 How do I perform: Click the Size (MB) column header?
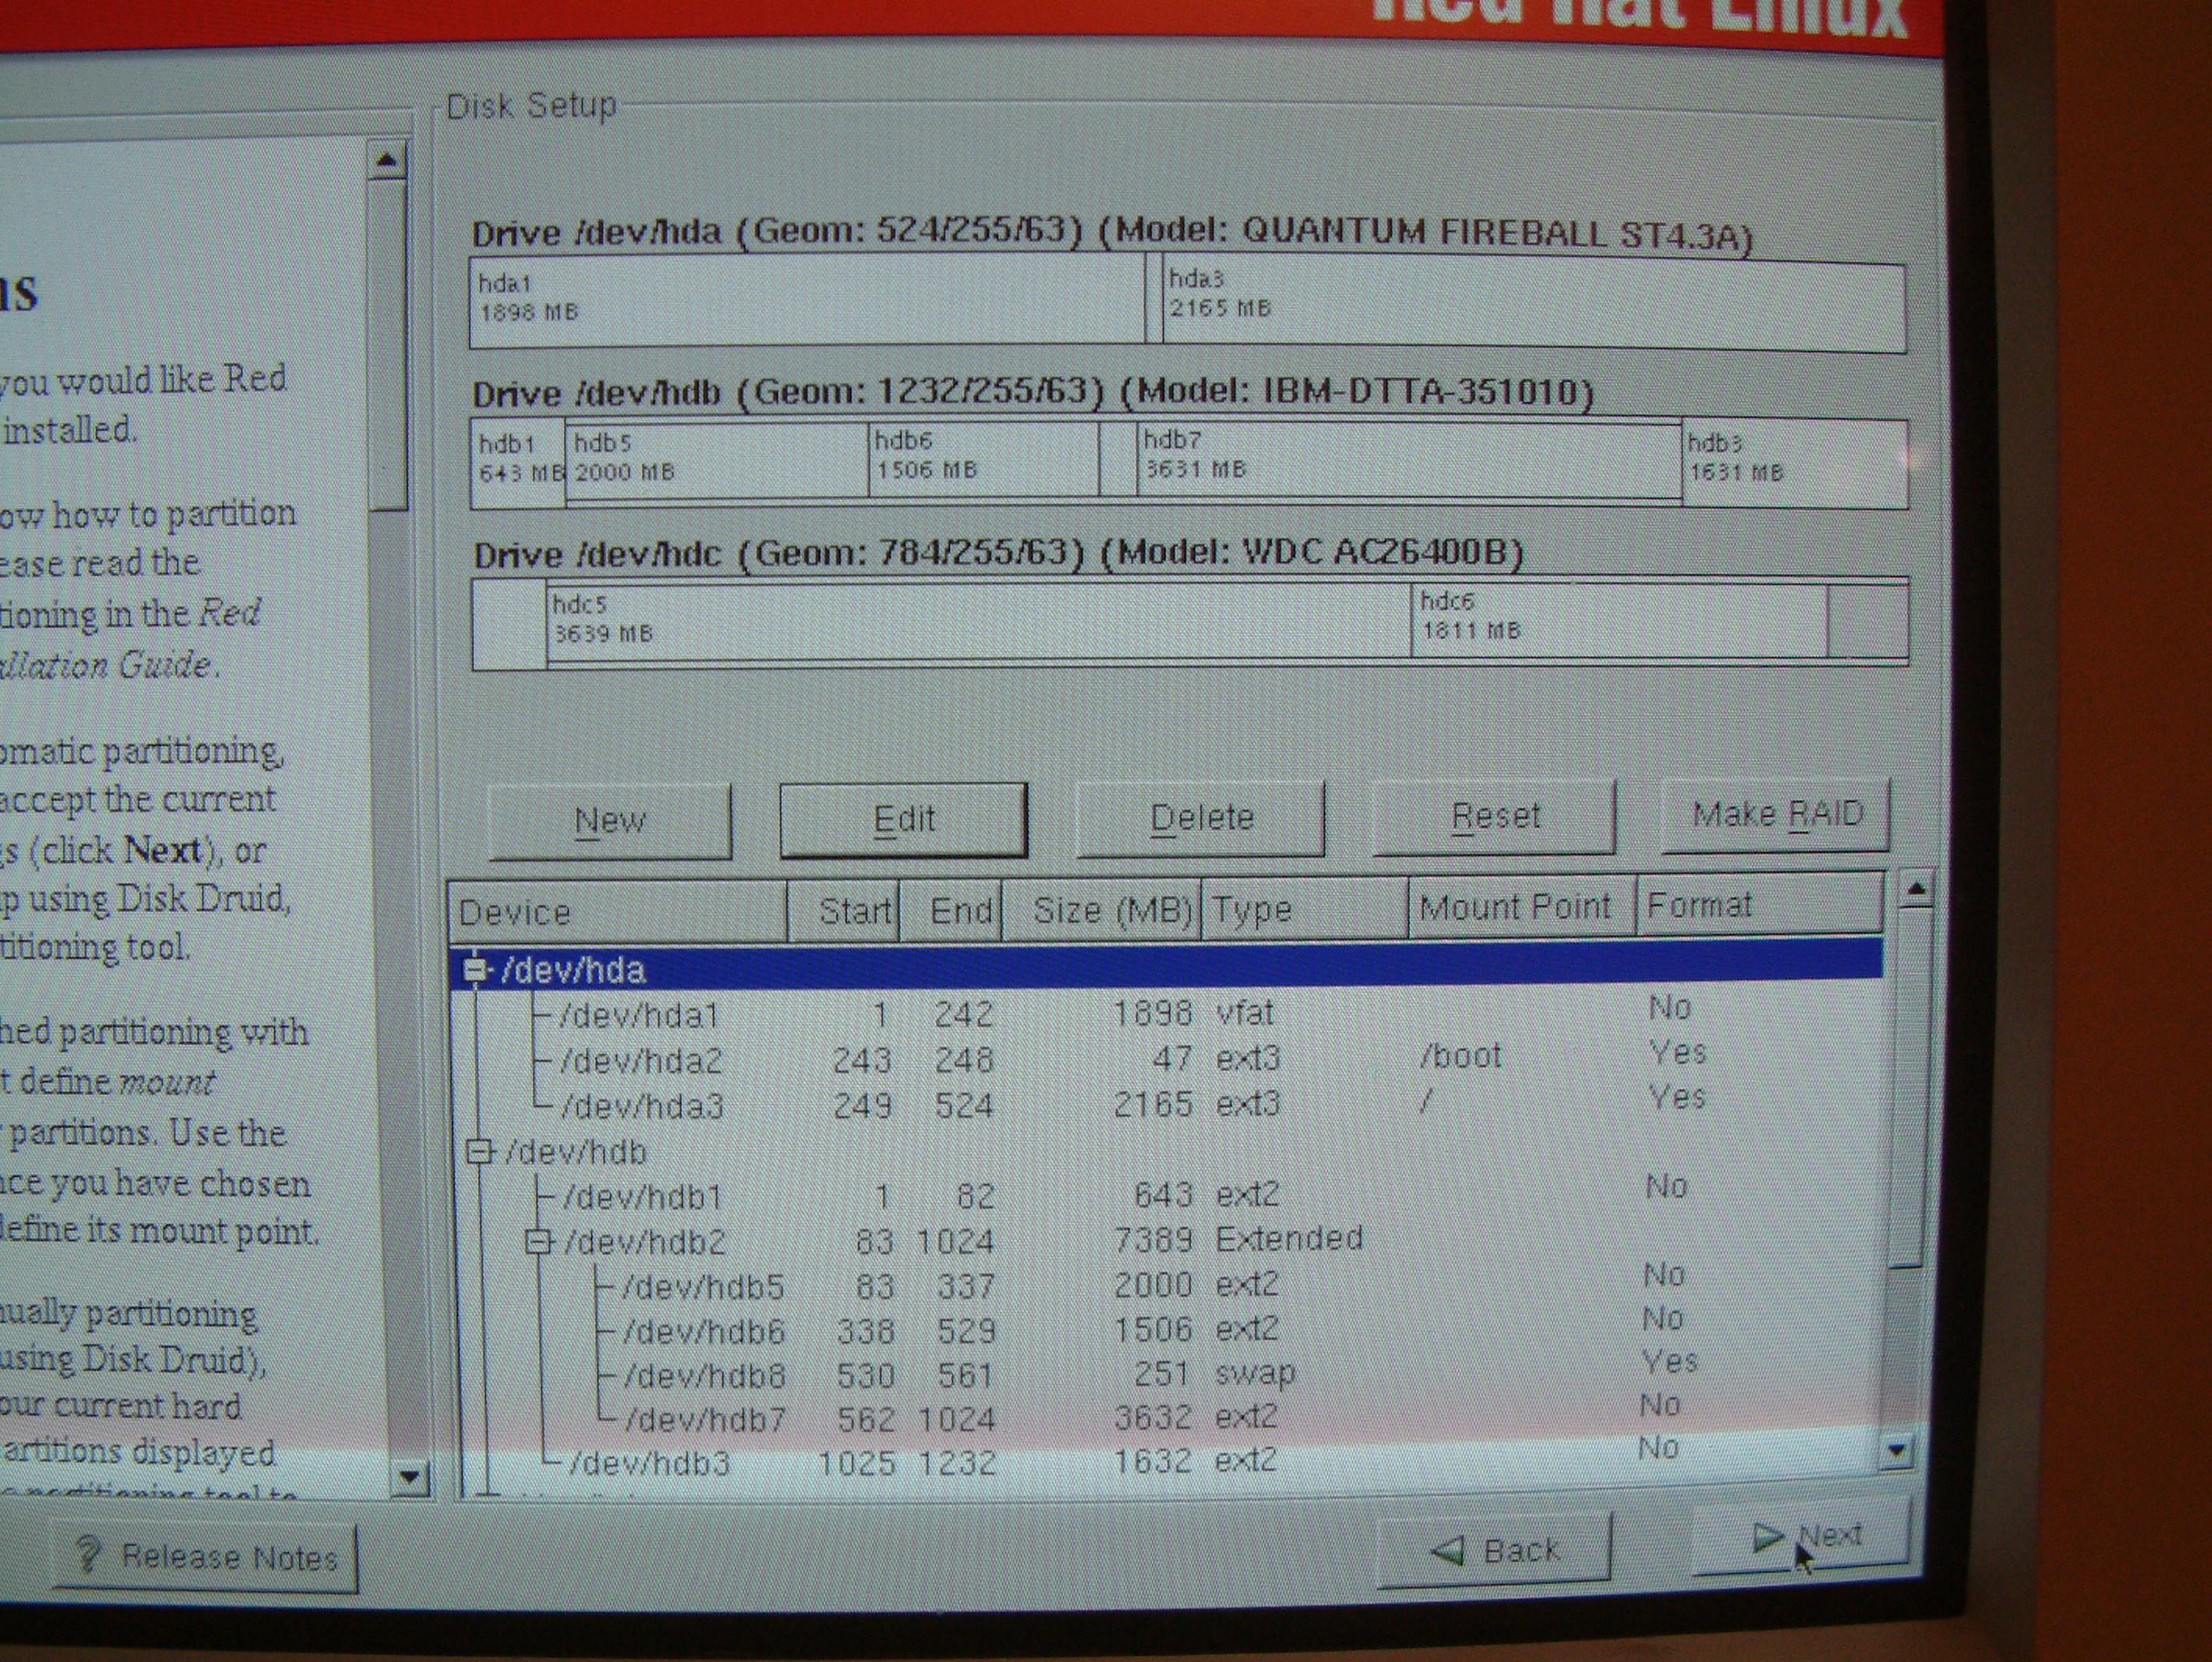click(x=1101, y=909)
